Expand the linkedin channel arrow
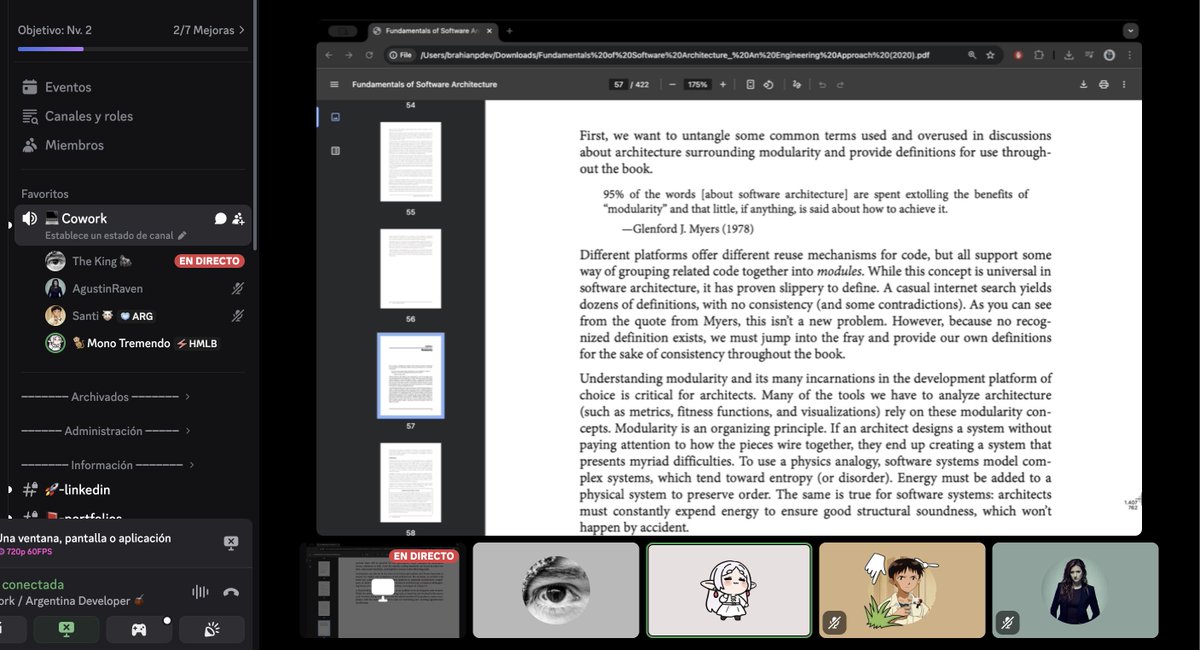This screenshot has height=650, width=1200. point(9,490)
